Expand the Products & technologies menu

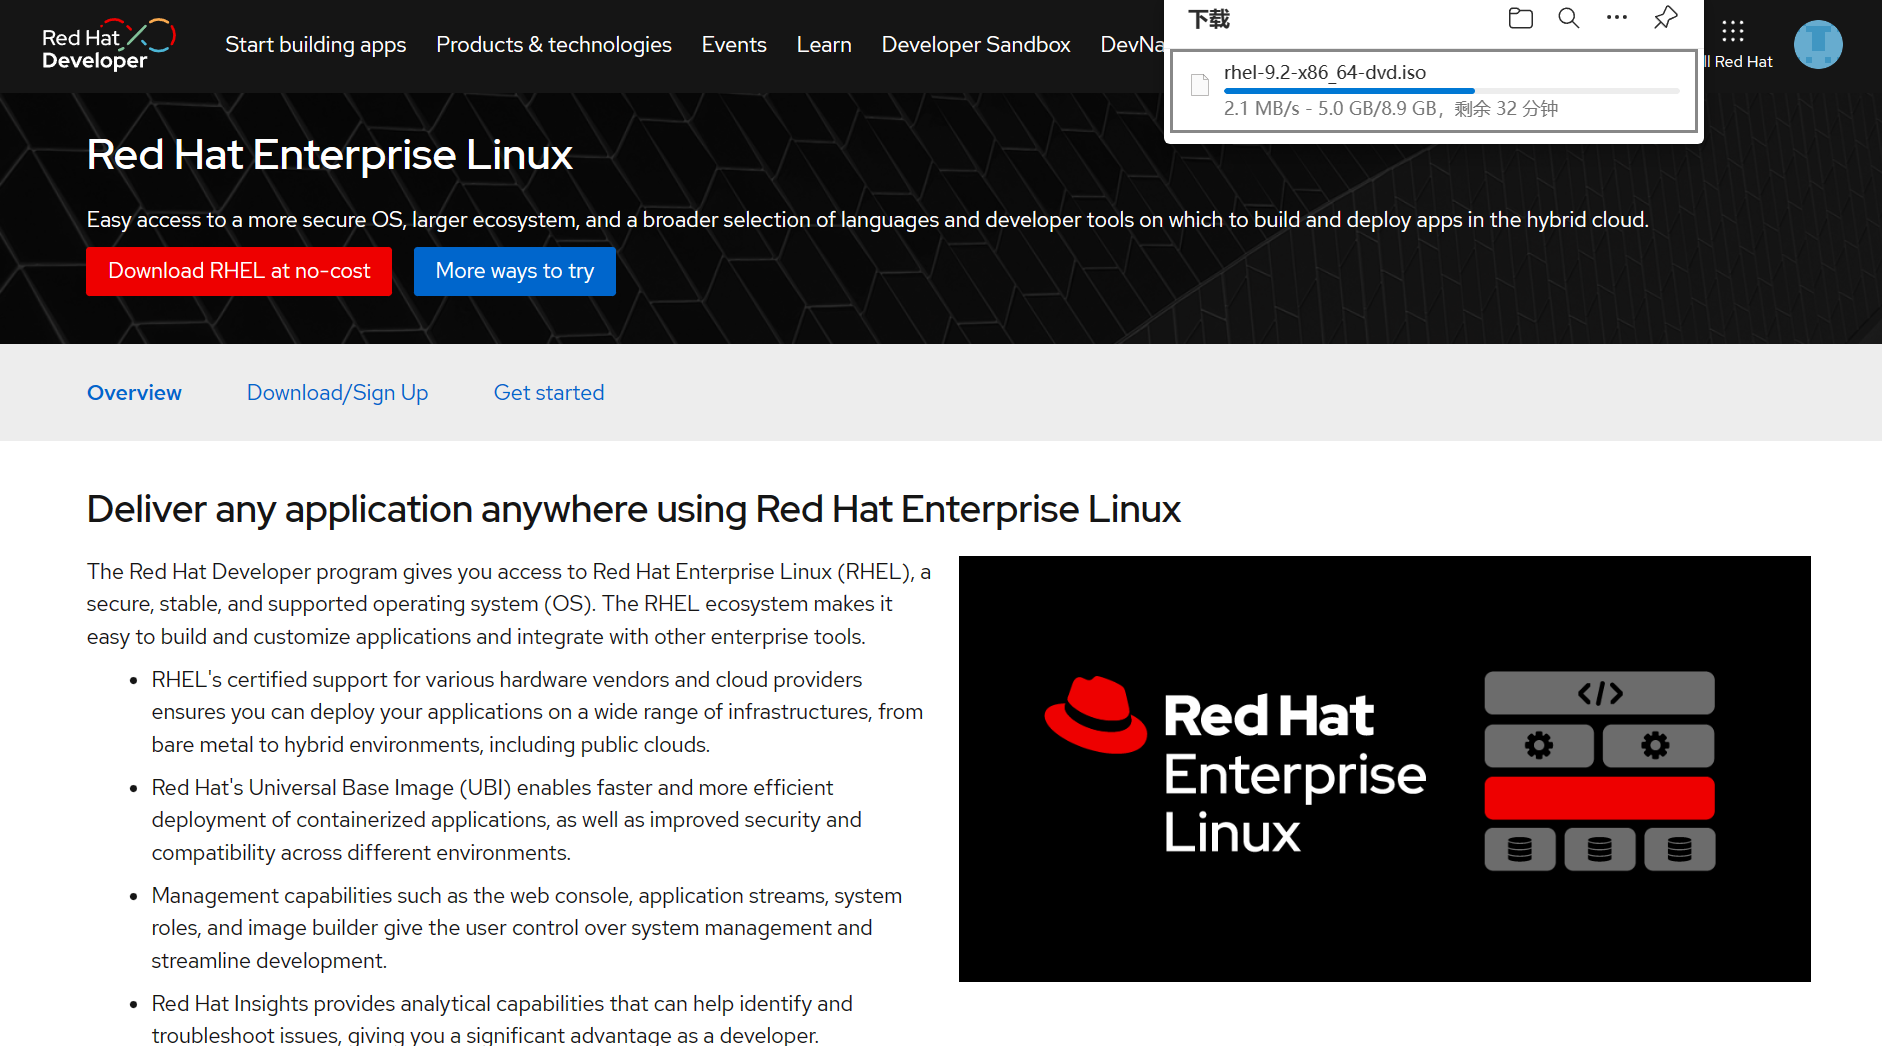553,44
